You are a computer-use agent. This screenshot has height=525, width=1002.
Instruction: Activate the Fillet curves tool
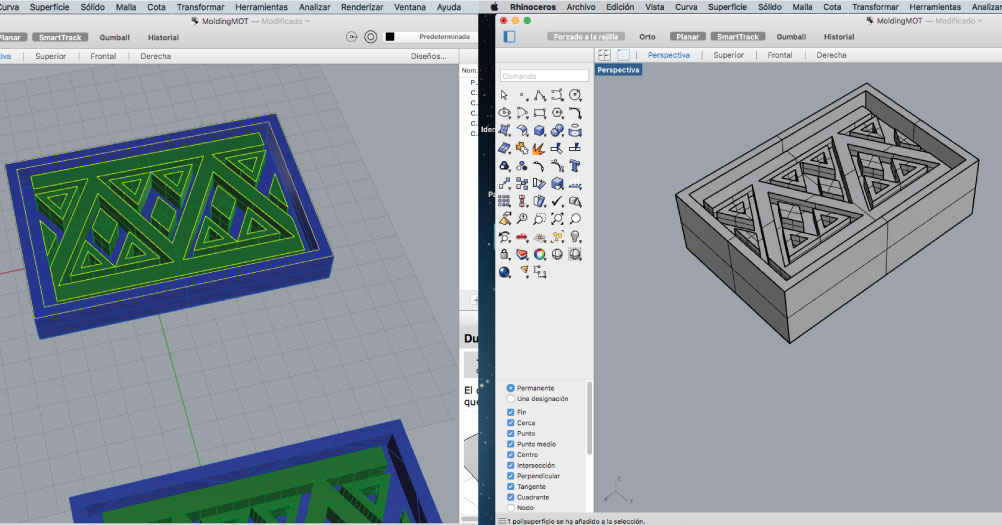575,112
